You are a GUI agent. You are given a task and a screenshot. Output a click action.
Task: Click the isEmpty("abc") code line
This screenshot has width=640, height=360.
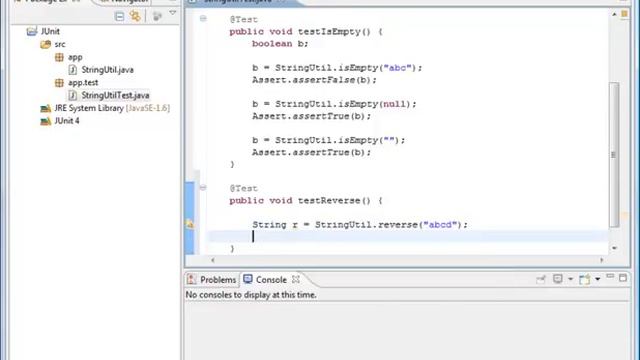337,68
